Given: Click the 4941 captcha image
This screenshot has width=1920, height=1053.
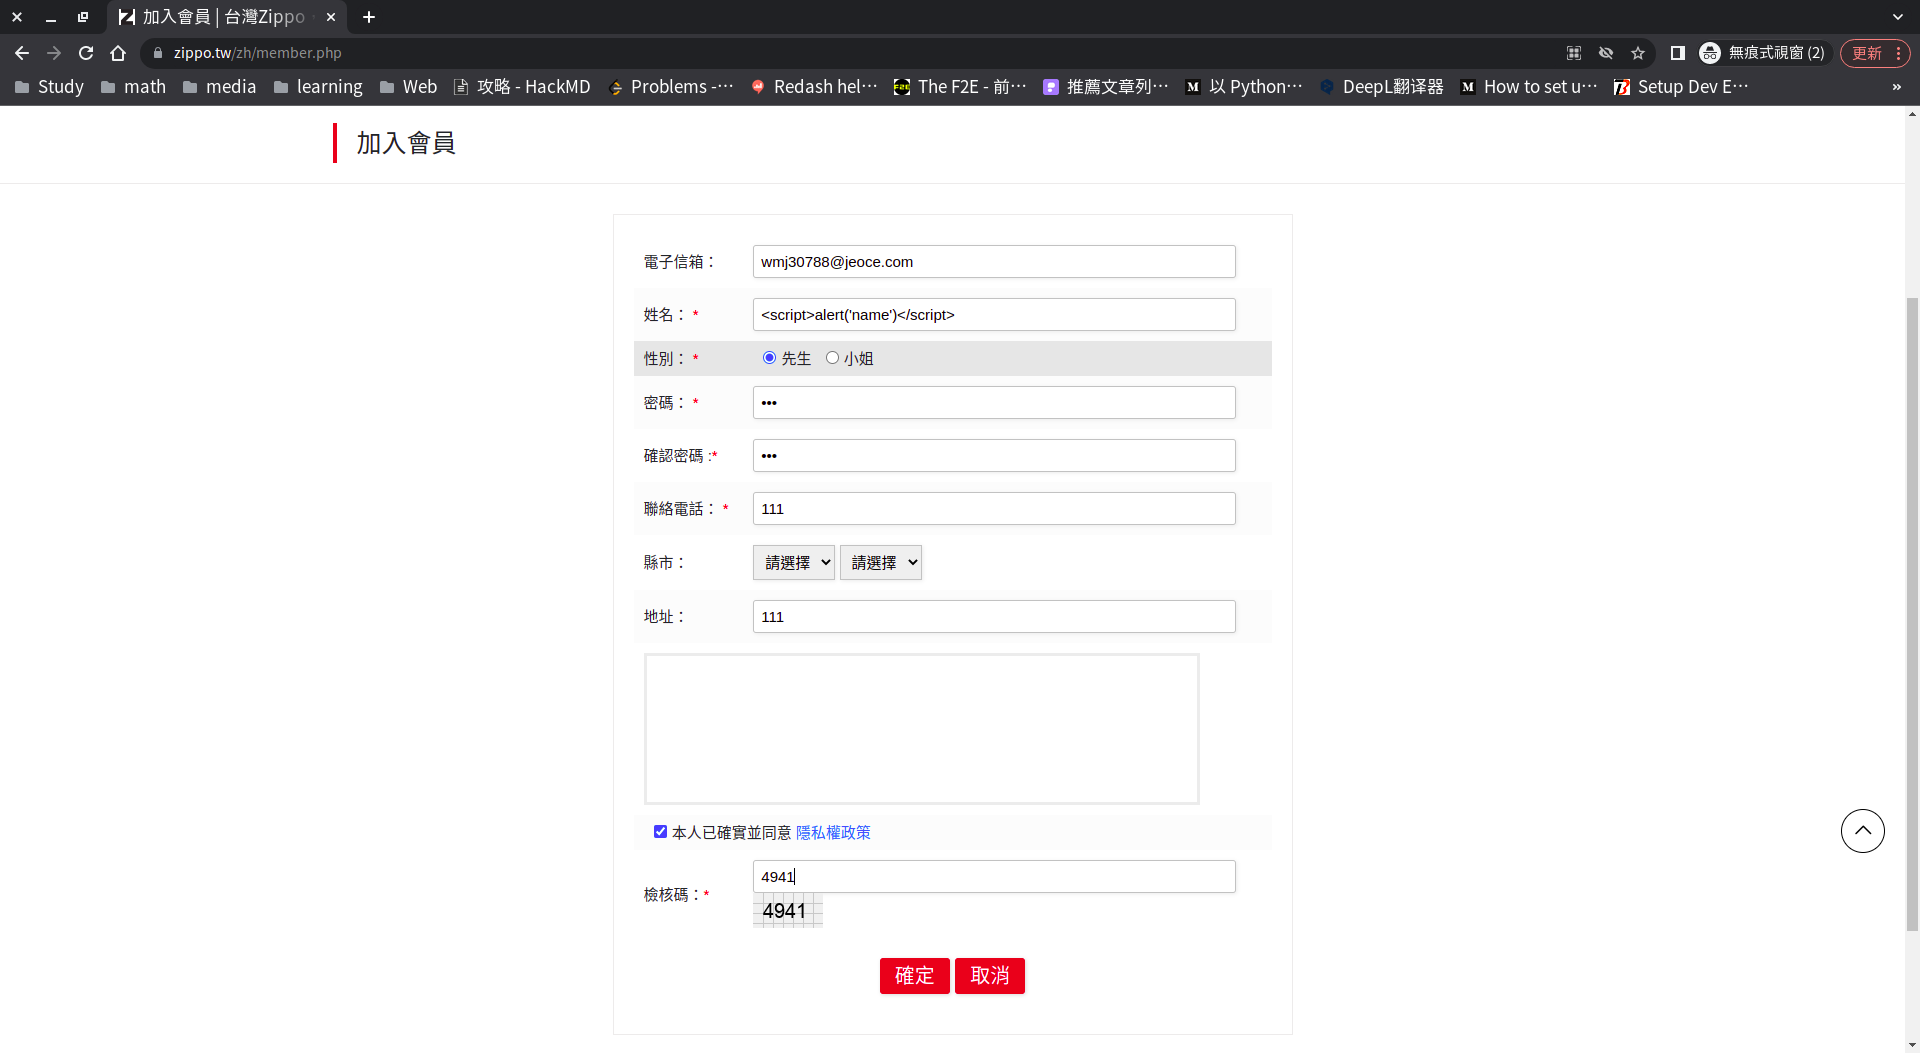Looking at the screenshot, I should click(788, 911).
